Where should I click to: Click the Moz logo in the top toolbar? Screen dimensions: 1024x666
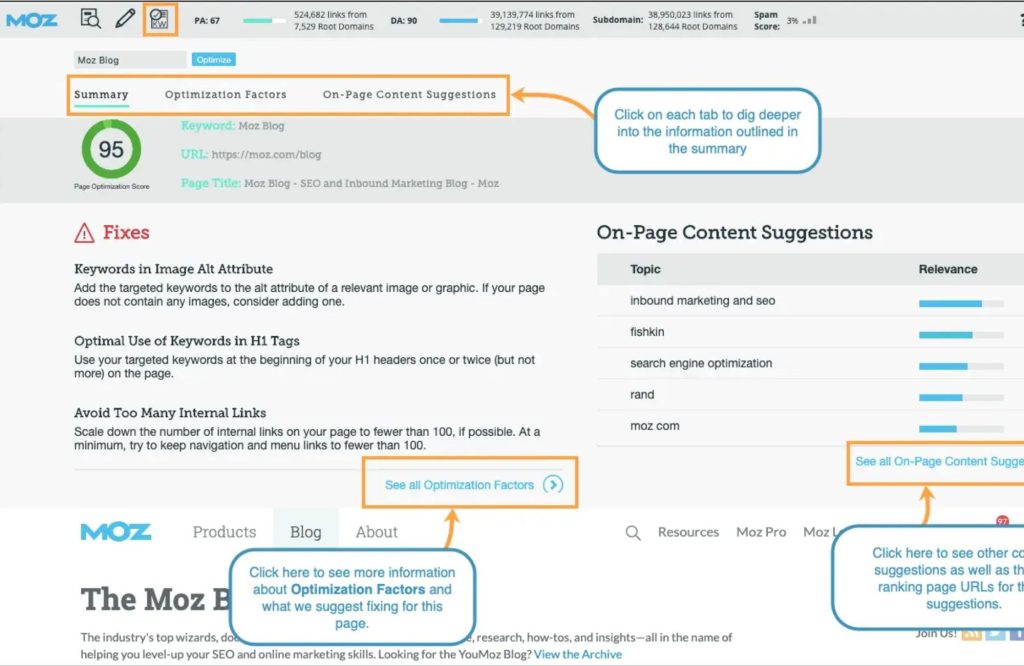(x=32, y=18)
